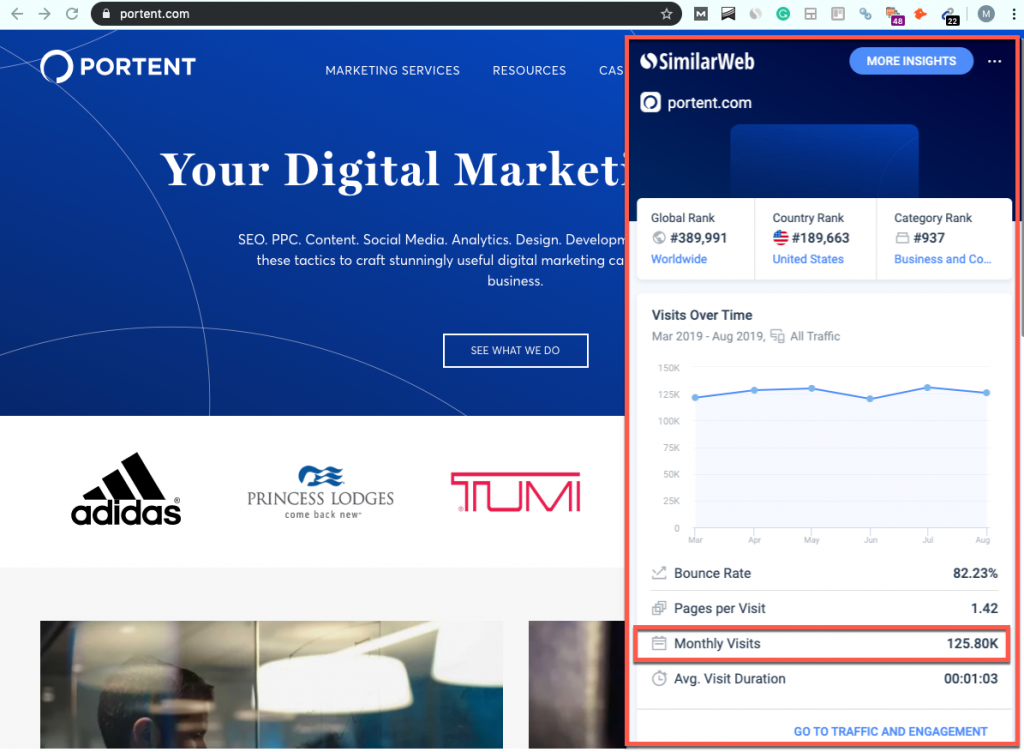Open the grey grid layout extension icon
The image size is (1024, 752).
[x=810, y=14]
